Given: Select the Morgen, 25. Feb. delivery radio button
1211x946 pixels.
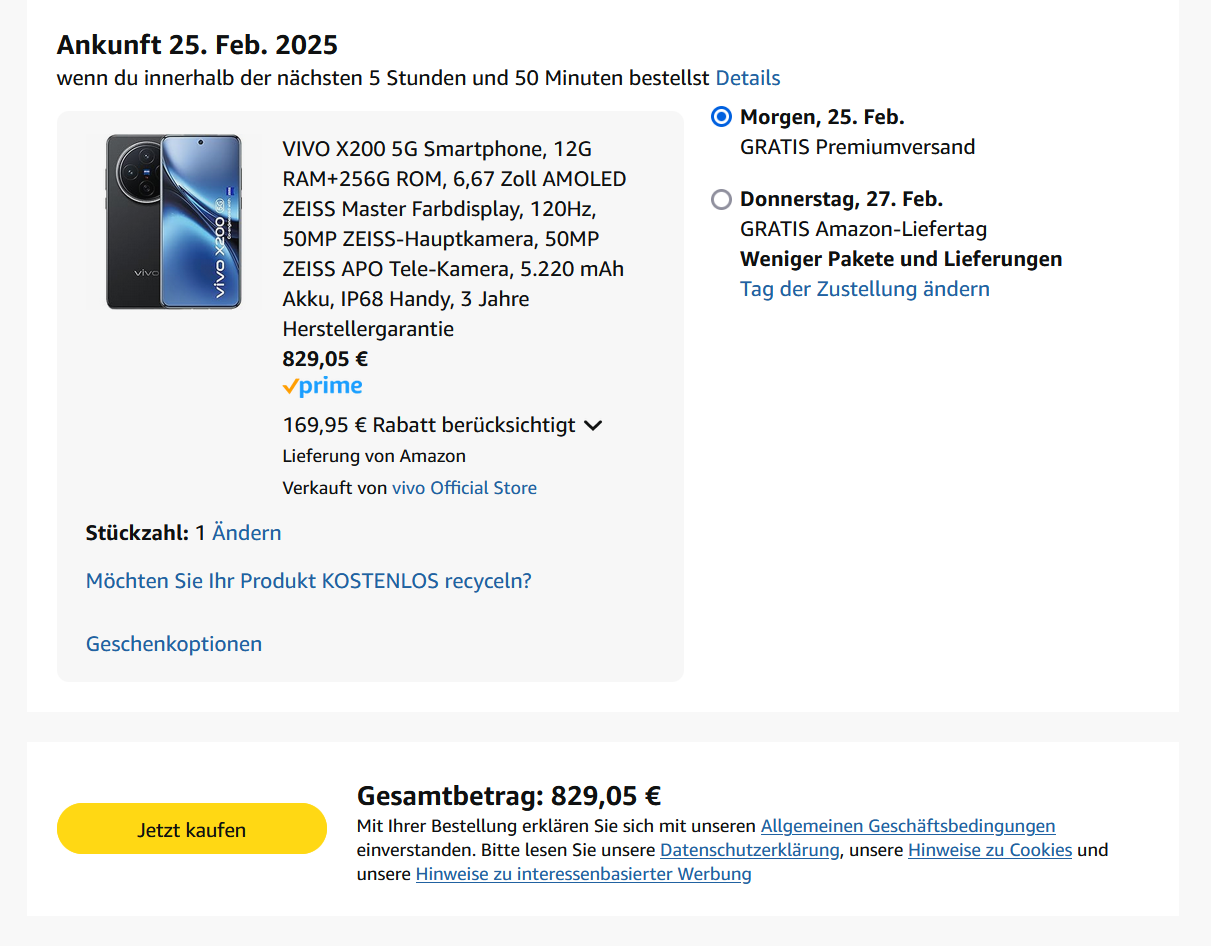Looking at the screenshot, I should (721, 117).
